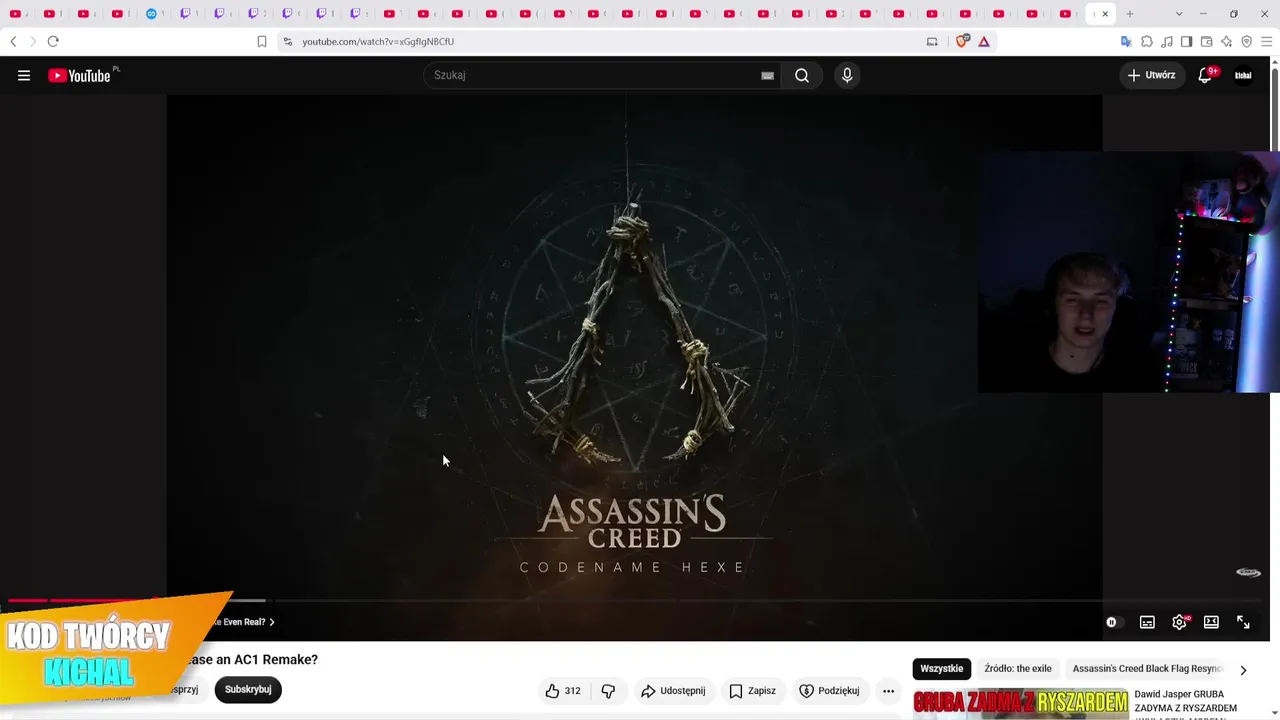Image resolution: width=1280 pixels, height=720 pixels.
Task: Select the 'Źródło: the exile' chip
Action: click(1018, 669)
